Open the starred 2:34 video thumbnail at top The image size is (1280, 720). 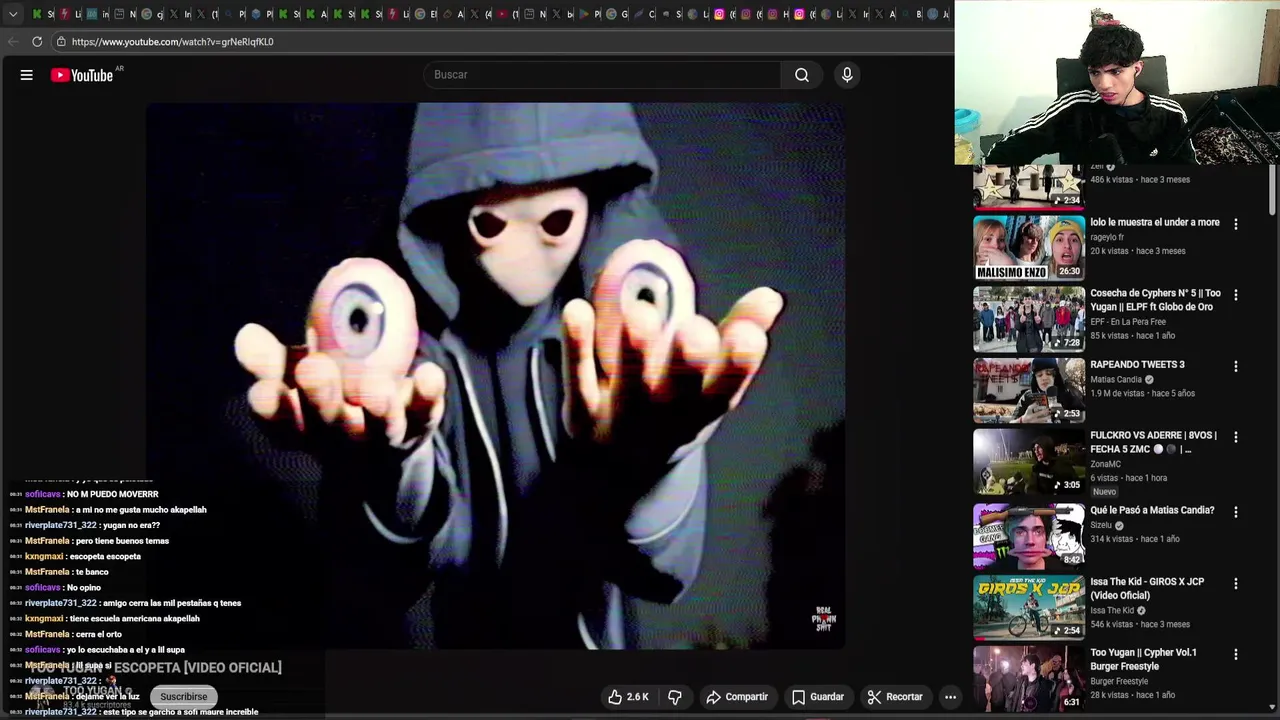(1029, 187)
